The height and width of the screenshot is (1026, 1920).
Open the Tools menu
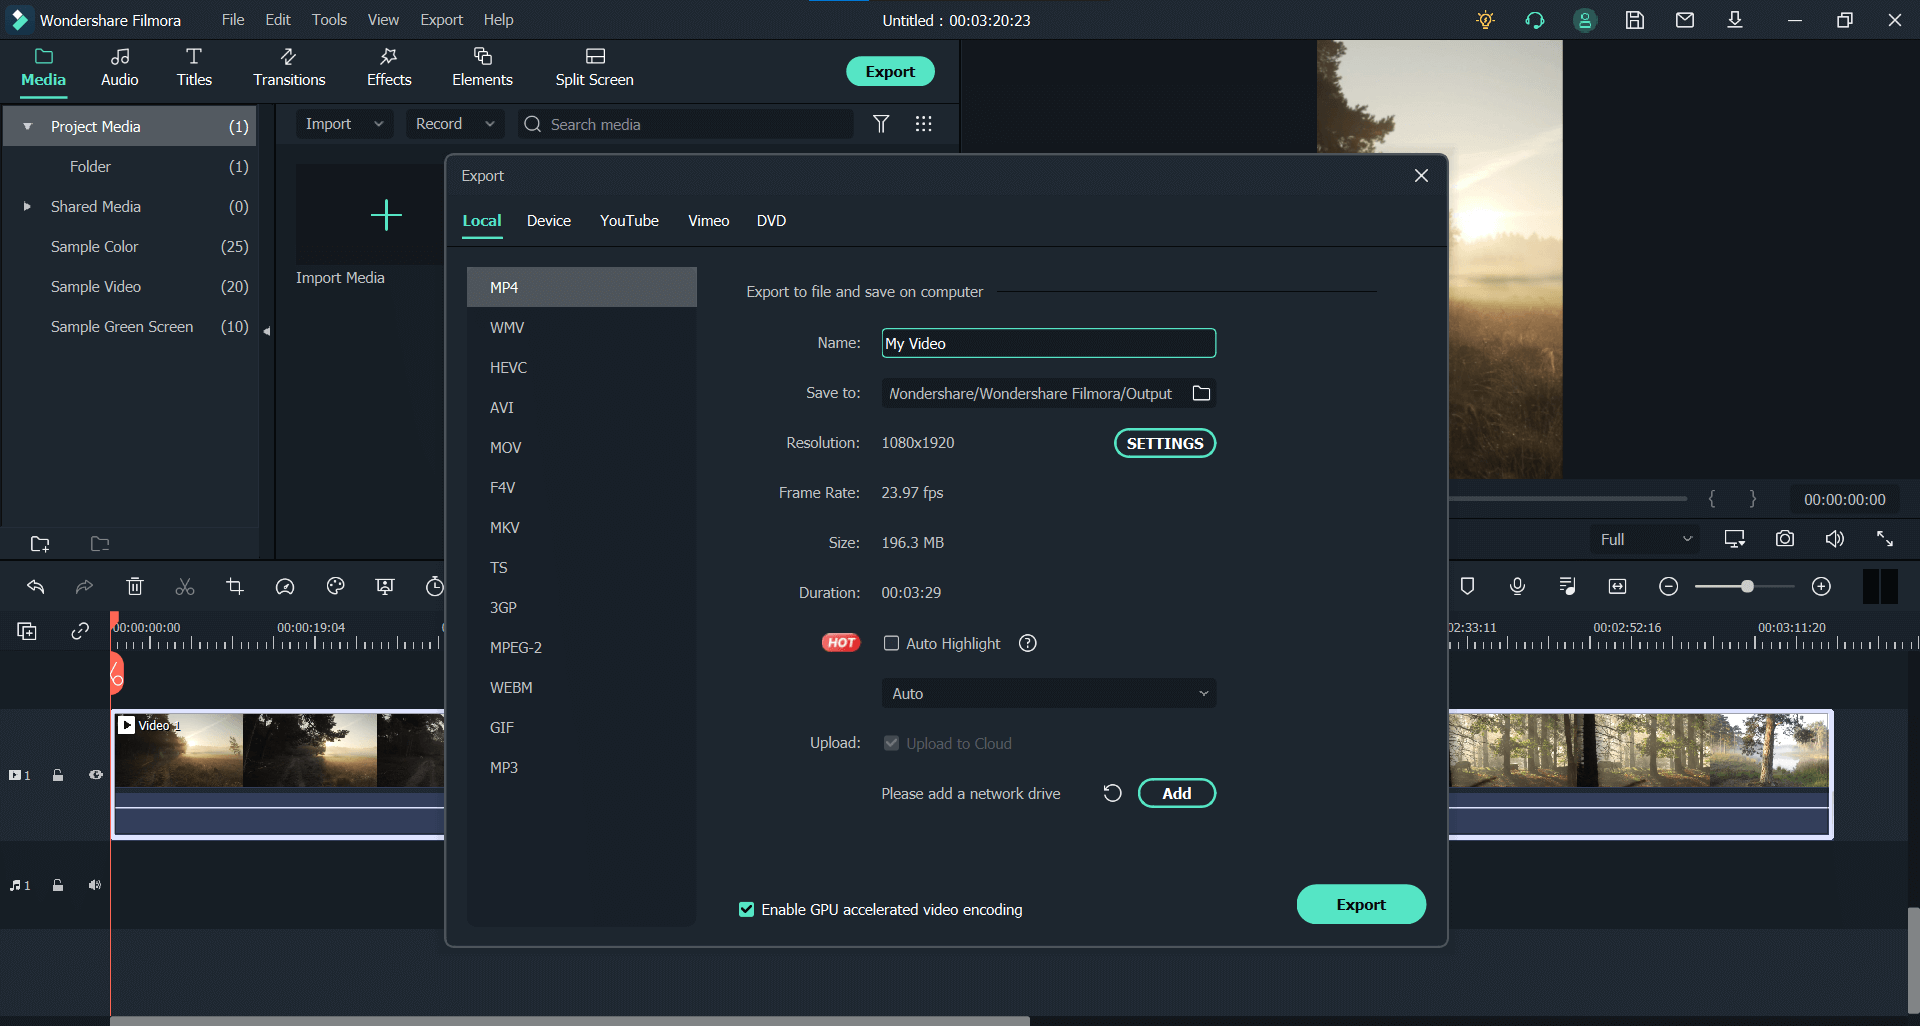[x=329, y=20]
